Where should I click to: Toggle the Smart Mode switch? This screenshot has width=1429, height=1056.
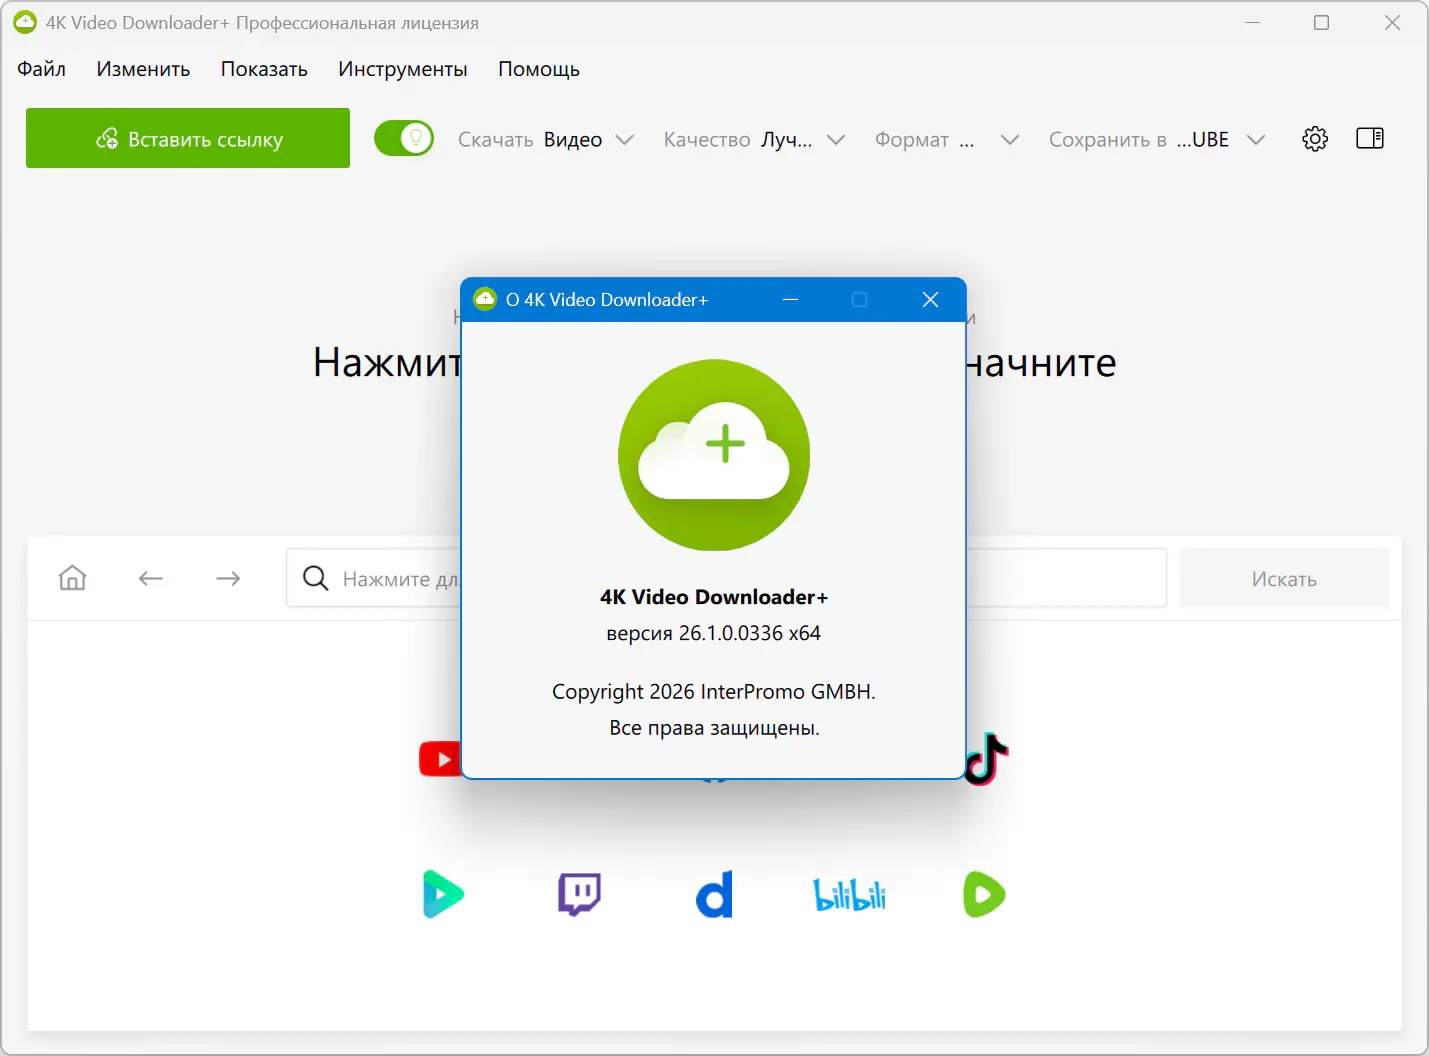404,138
